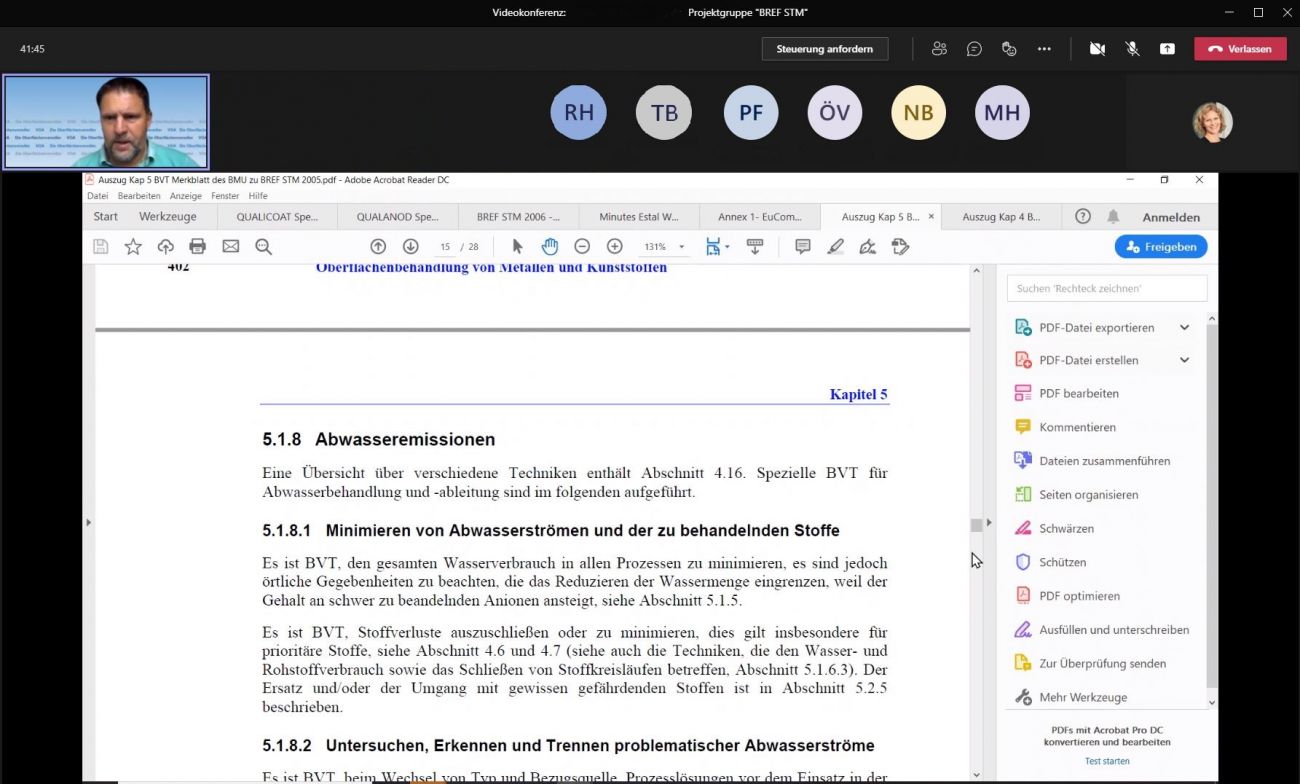Switch to the Minutes Estal W... tab

click(639, 216)
